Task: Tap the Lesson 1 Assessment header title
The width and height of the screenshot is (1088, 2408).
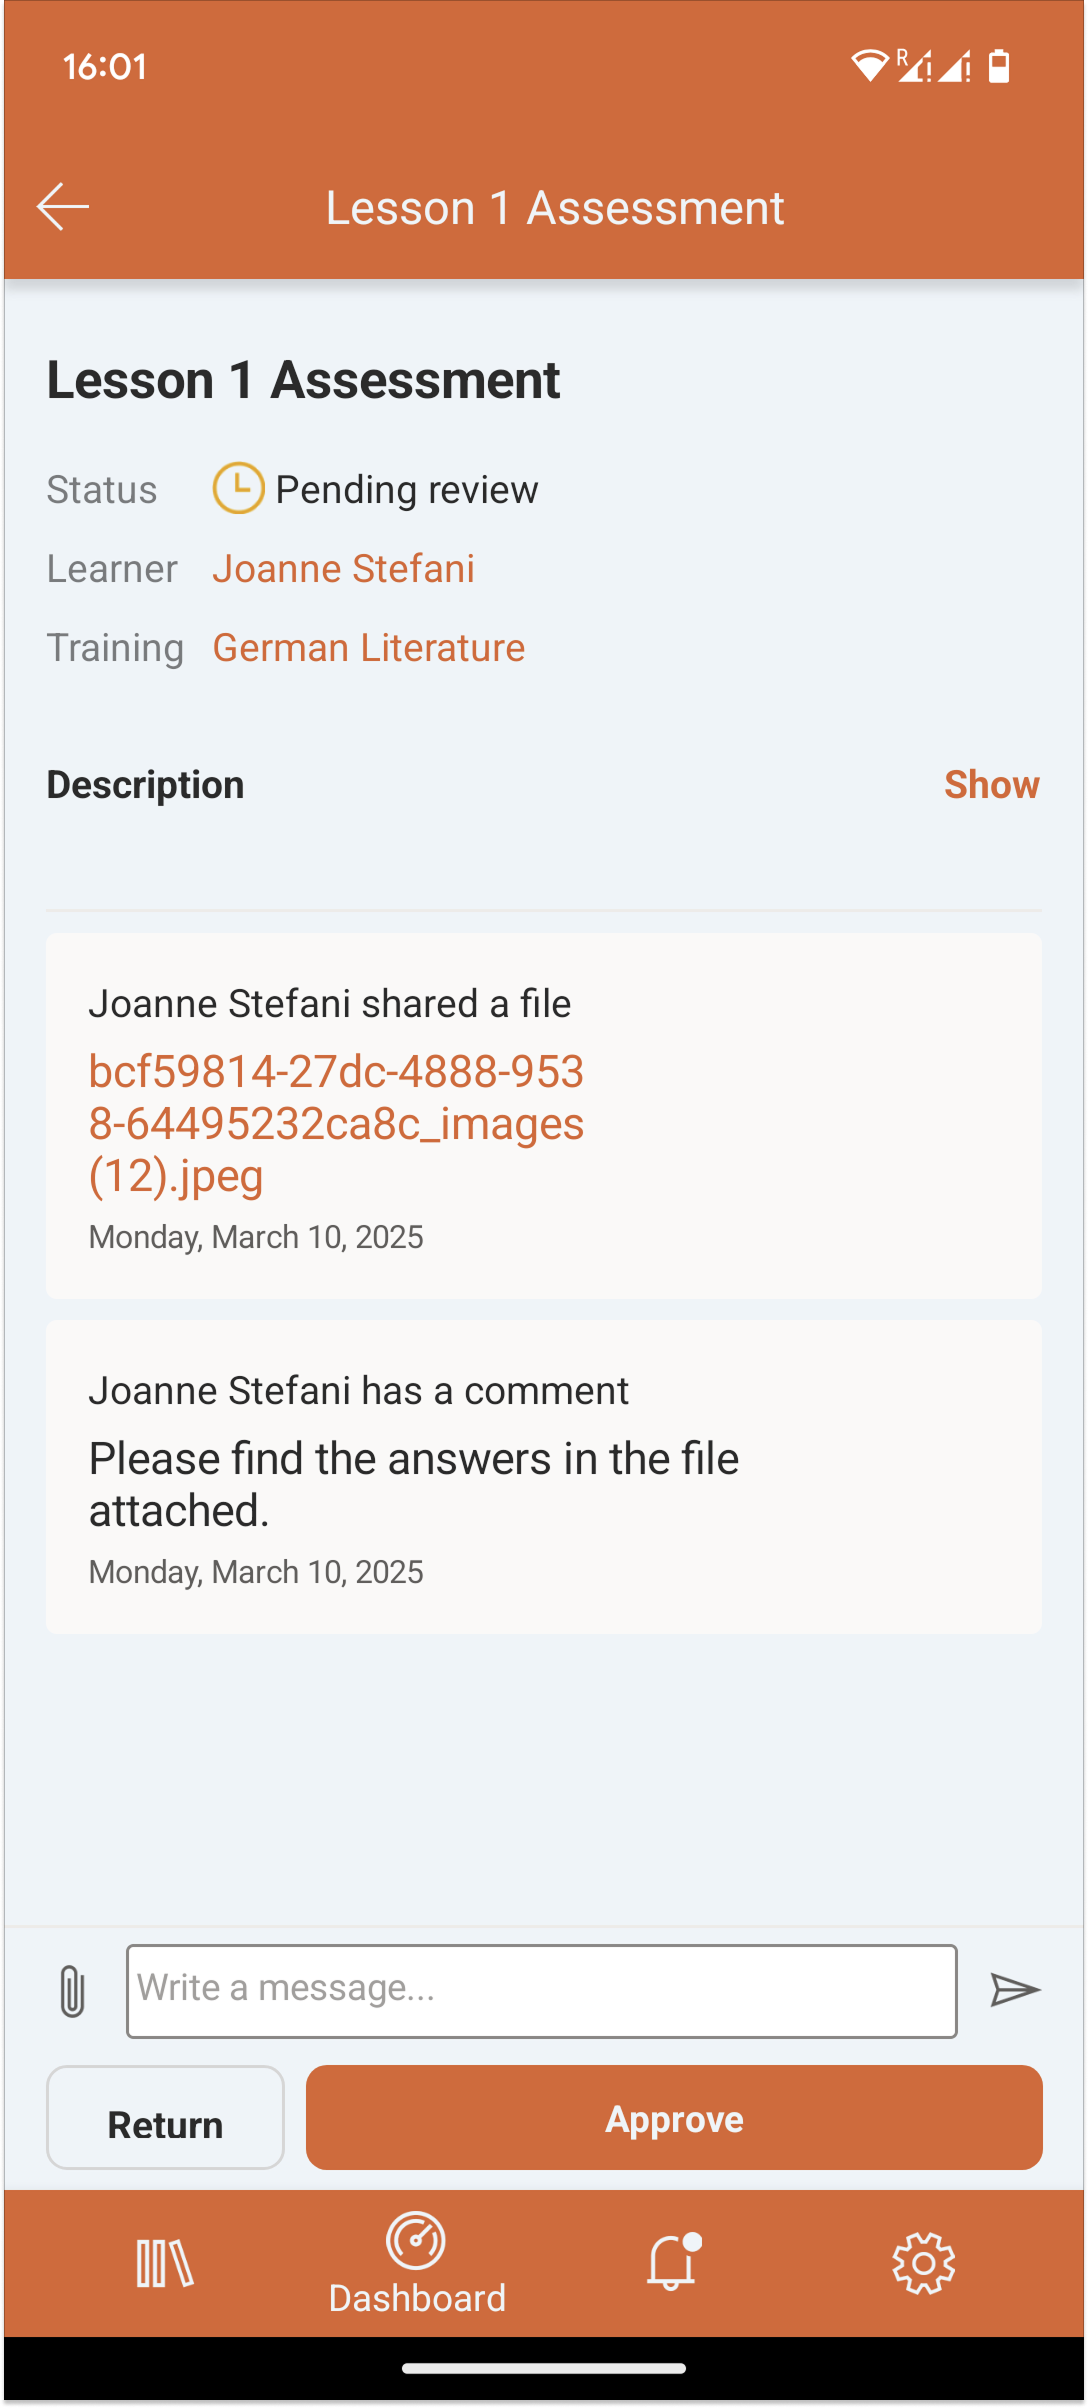Action: point(555,208)
